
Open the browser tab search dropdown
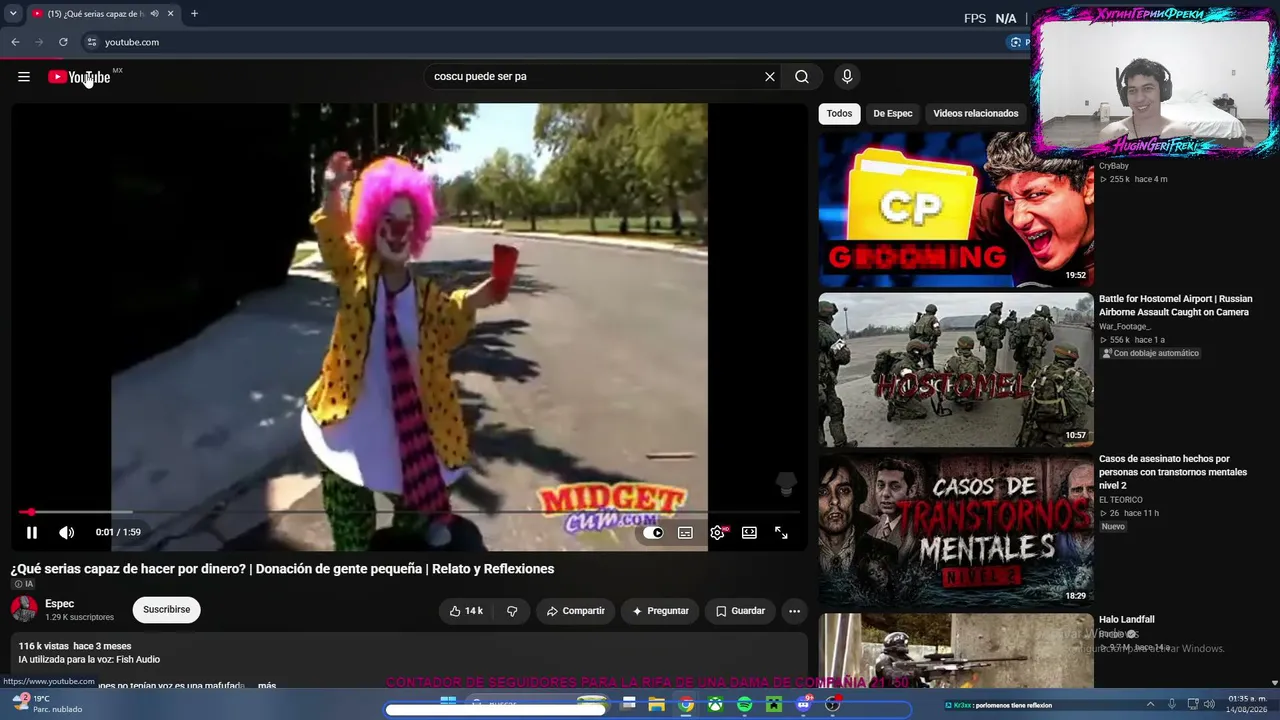coord(13,14)
